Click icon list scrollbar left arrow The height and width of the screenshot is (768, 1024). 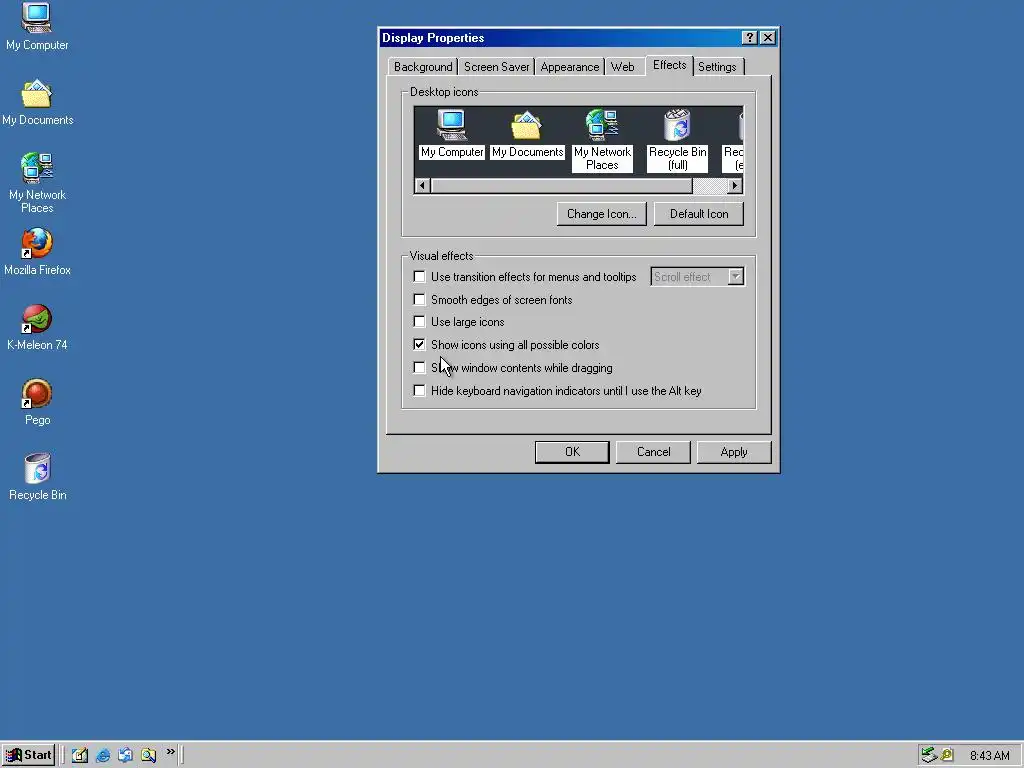point(423,185)
